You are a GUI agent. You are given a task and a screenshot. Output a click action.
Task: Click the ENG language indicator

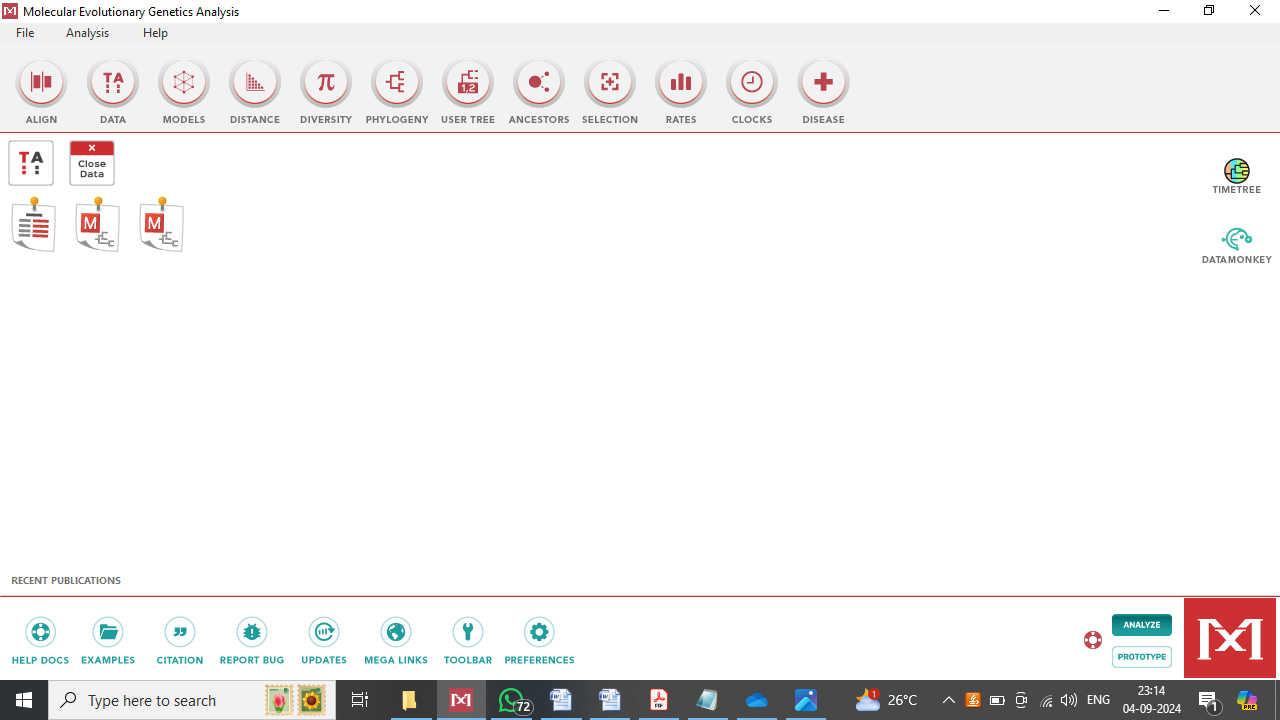[x=1098, y=700]
